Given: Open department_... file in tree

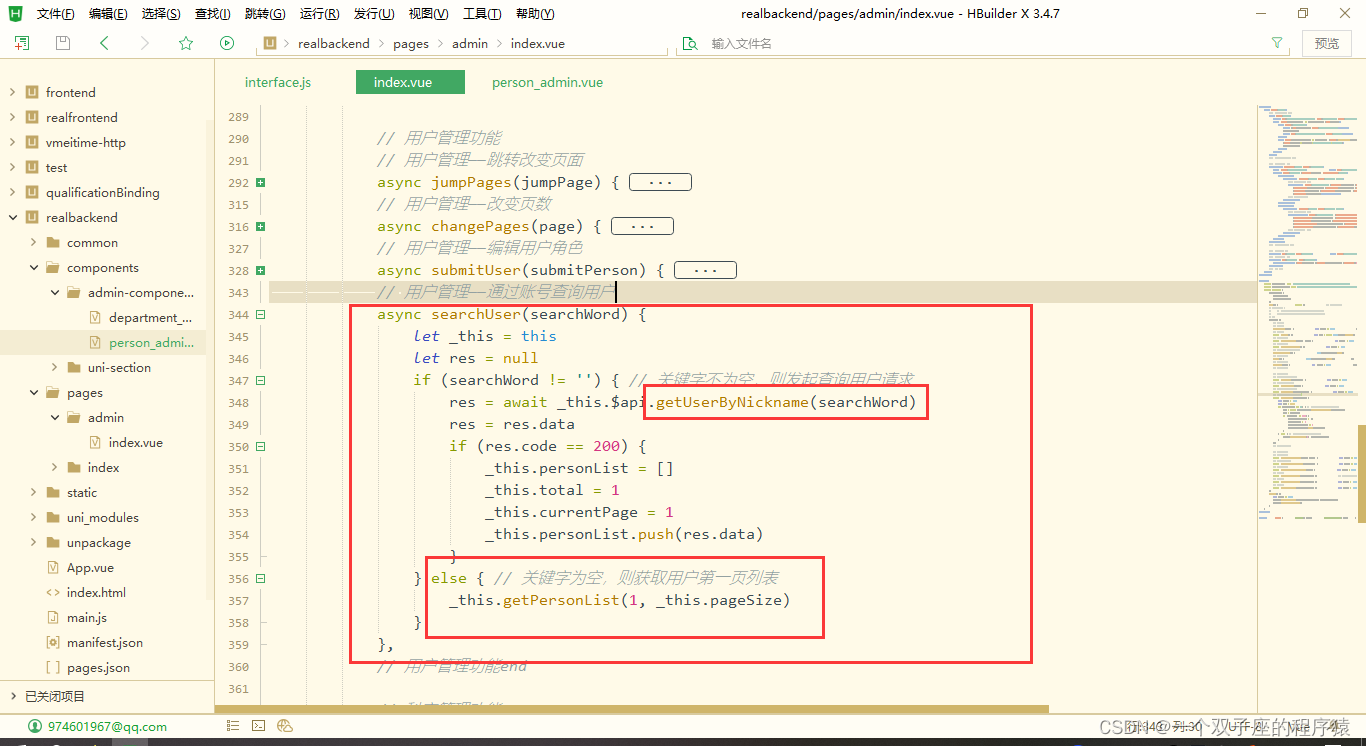Looking at the screenshot, I should (150, 317).
